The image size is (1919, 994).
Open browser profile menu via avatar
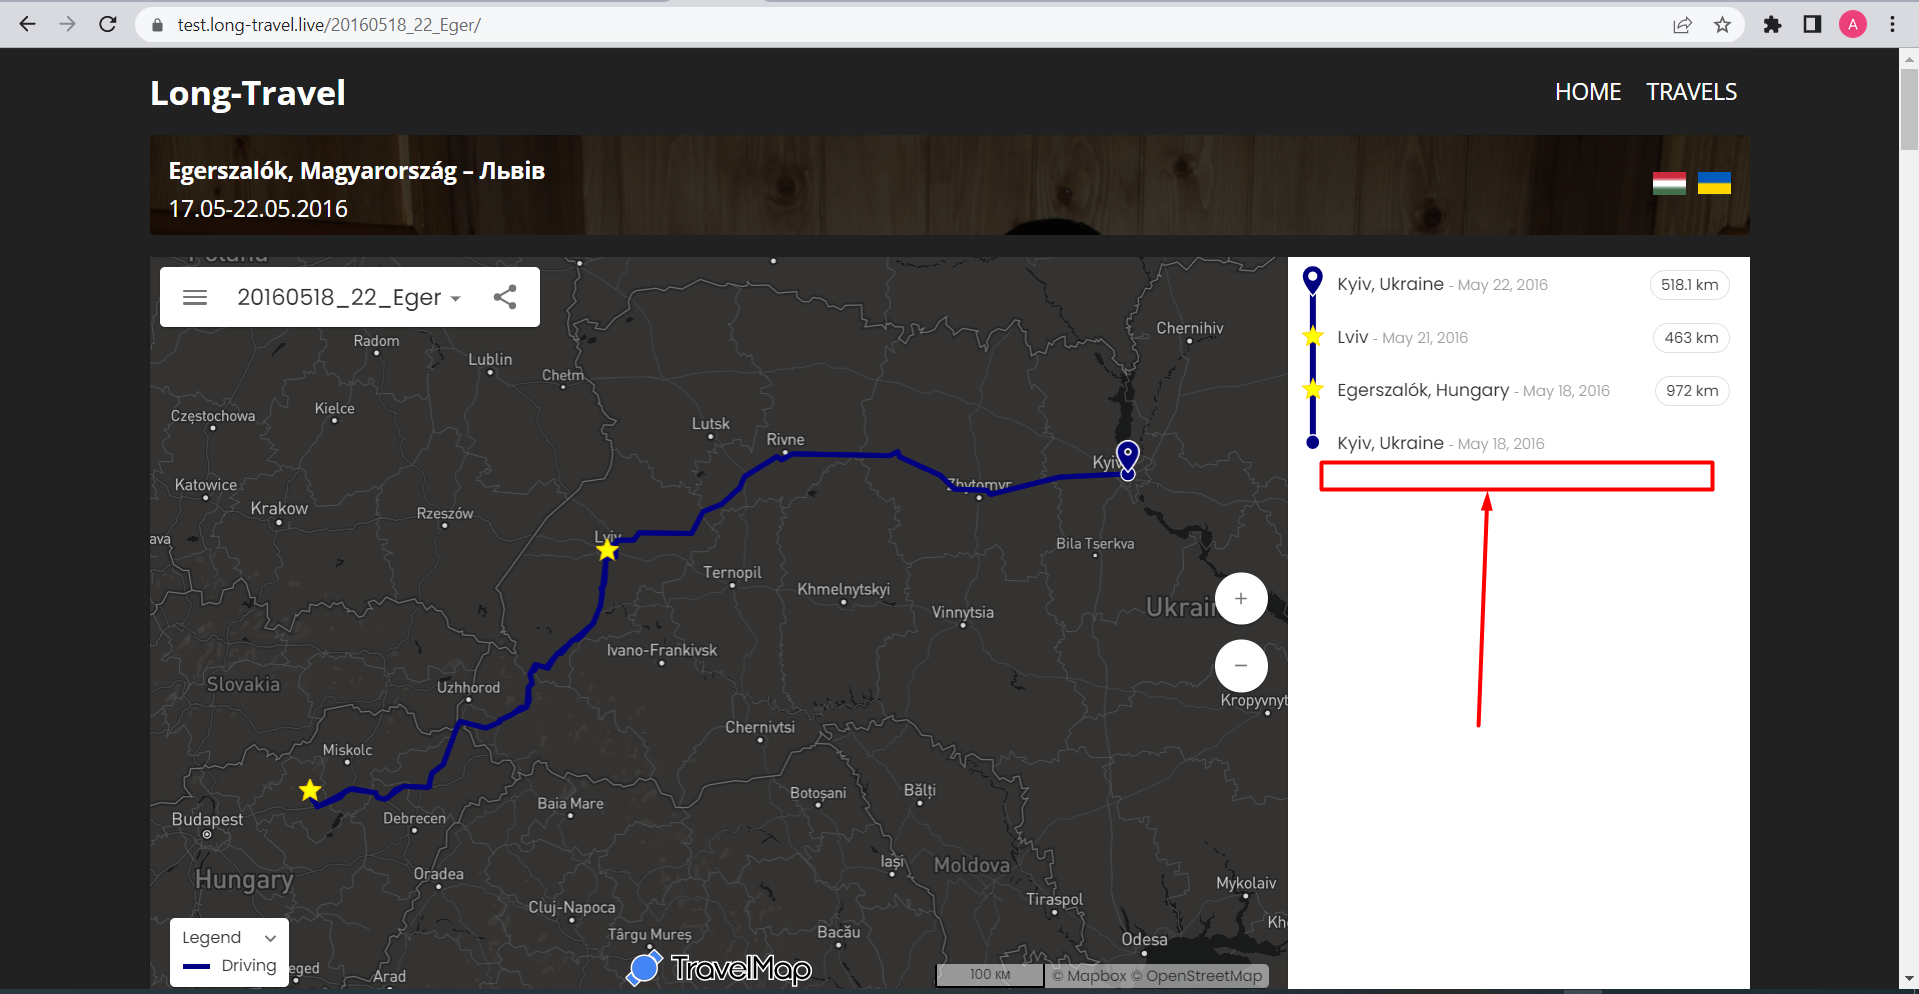tap(1853, 24)
